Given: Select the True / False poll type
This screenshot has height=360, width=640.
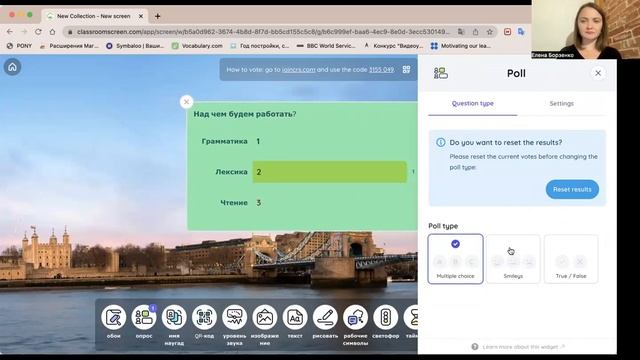Looking at the screenshot, I should coord(571,259).
